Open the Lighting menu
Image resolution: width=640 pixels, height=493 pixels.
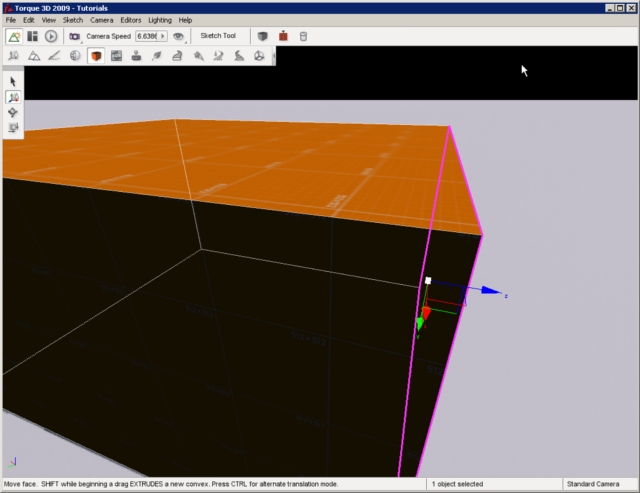pyautogui.click(x=160, y=20)
